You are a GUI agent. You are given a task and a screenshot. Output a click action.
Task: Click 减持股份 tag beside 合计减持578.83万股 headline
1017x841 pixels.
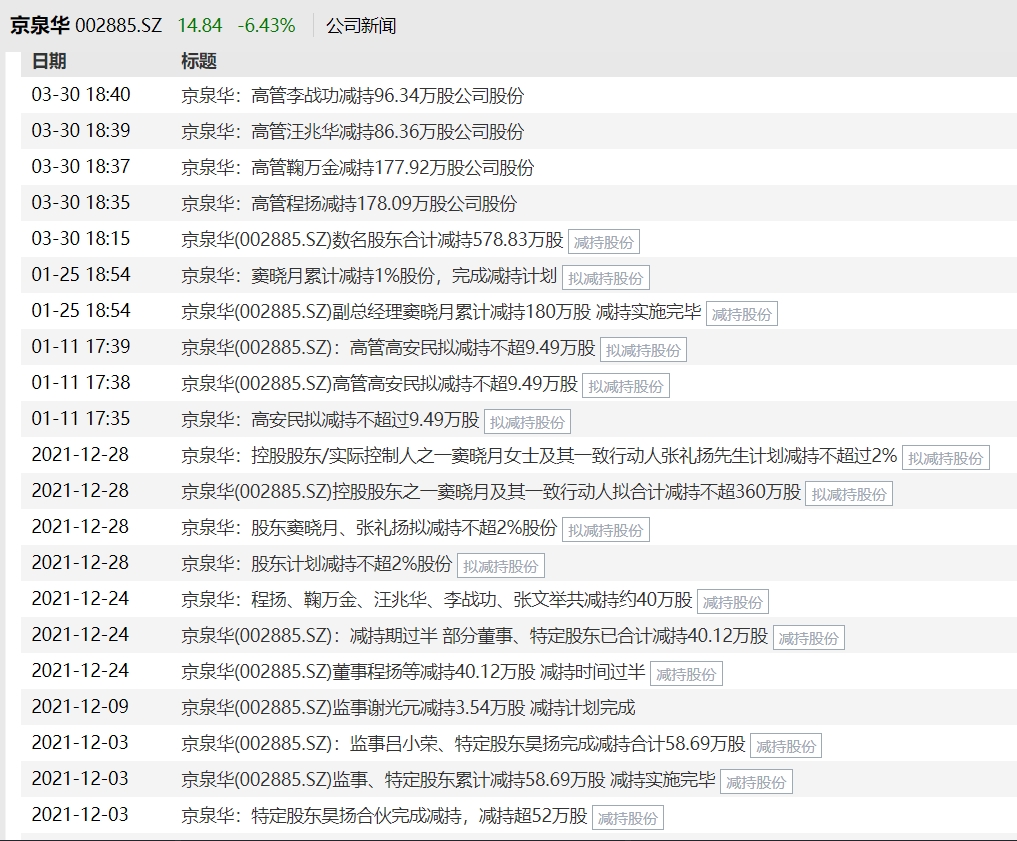tap(603, 241)
